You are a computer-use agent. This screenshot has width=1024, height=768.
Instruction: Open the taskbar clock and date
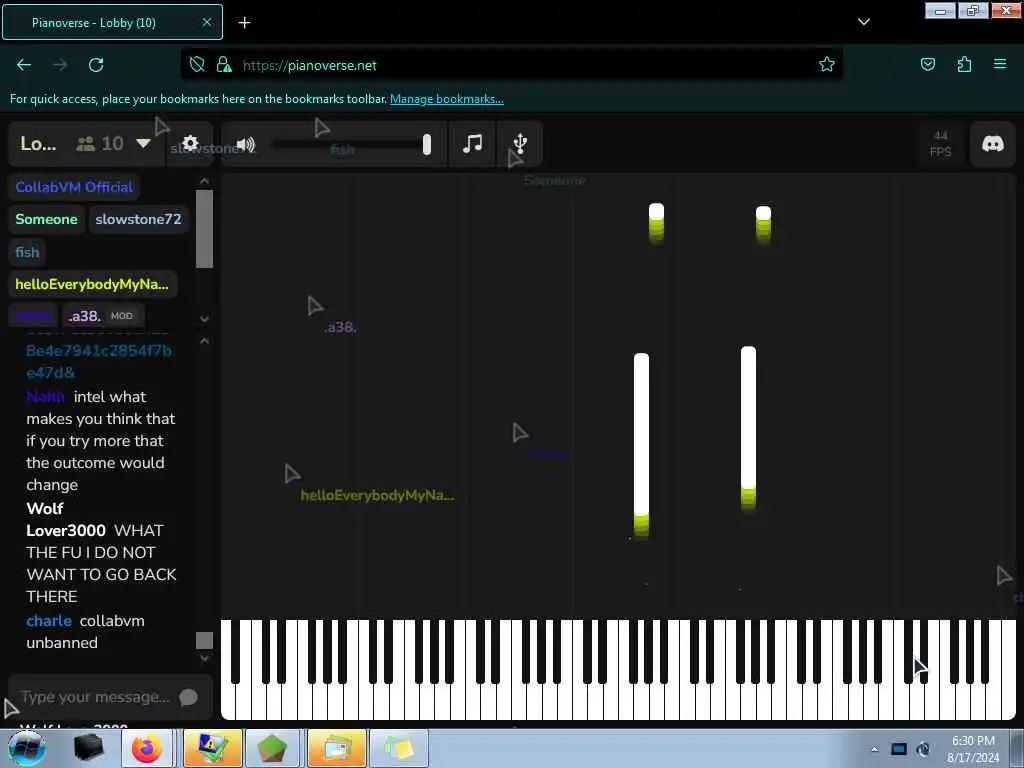(973, 749)
